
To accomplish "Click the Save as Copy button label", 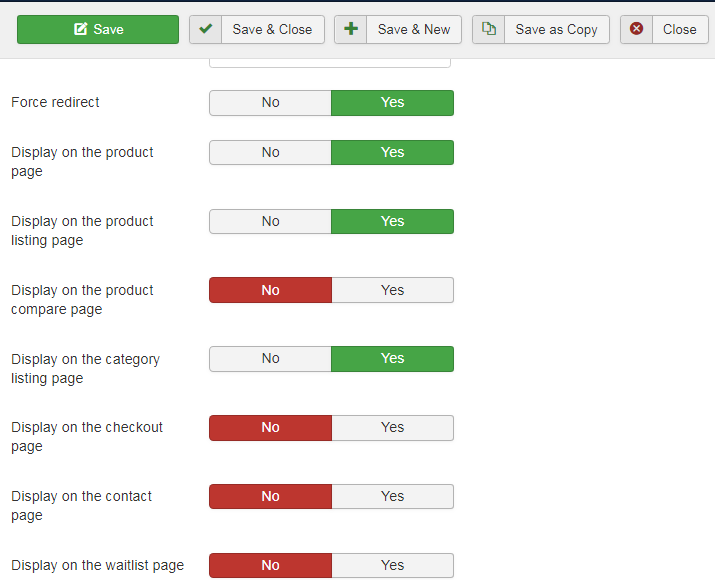I will click(x=556, y=29).
